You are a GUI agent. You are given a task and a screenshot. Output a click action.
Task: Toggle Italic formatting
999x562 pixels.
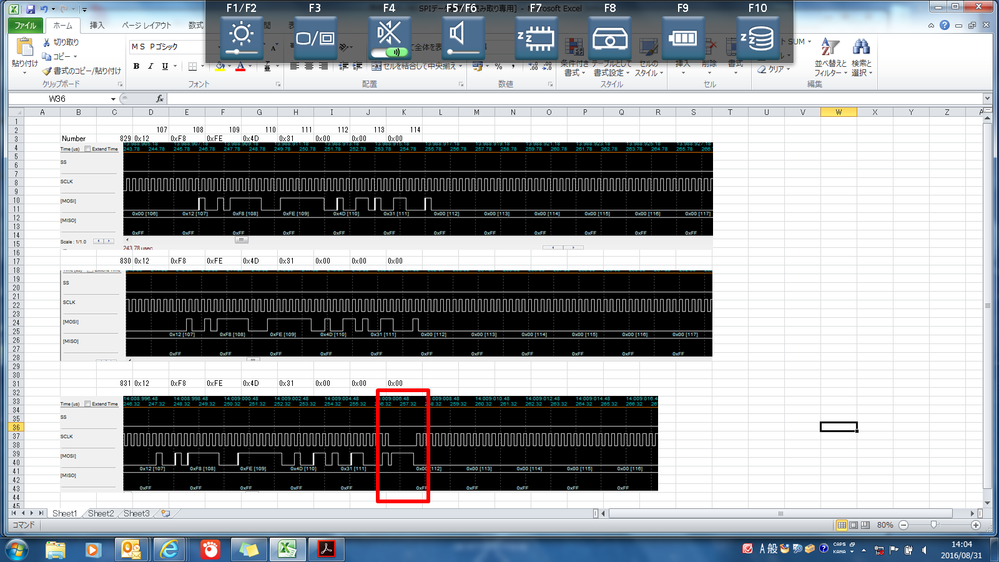click(150, 66)
